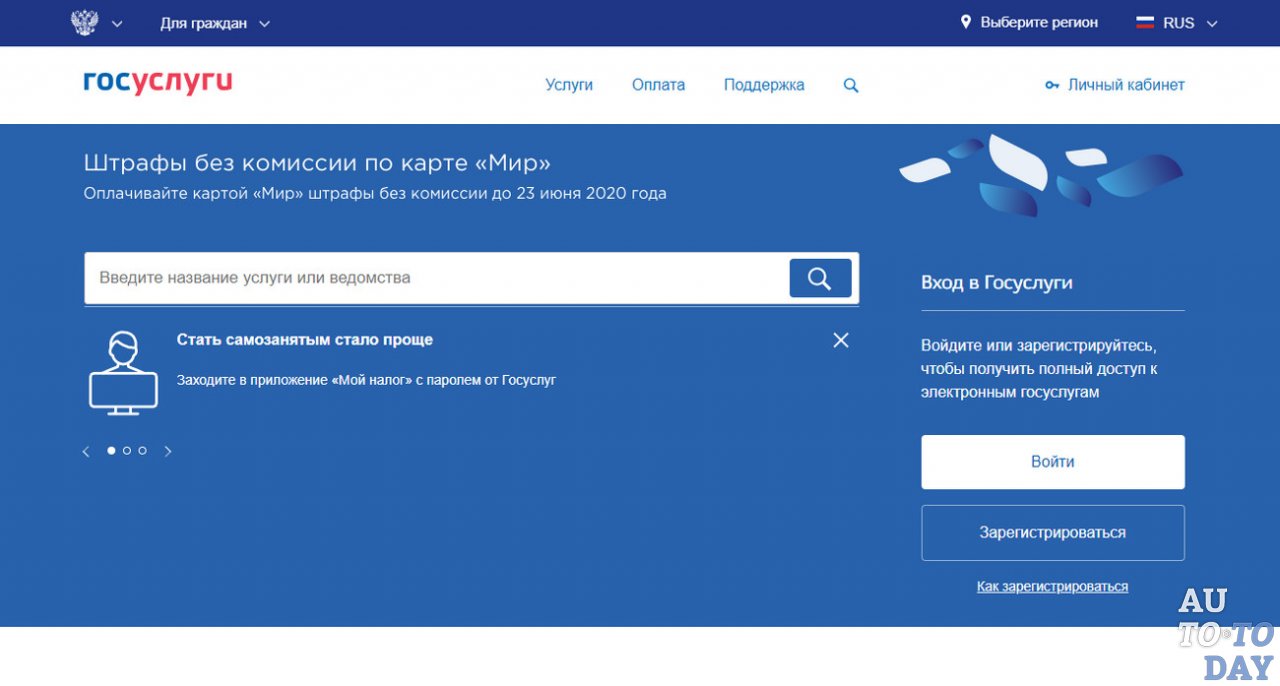
Task: Click the magnifying glass search icon in header
Action: [x=850, y=85]
